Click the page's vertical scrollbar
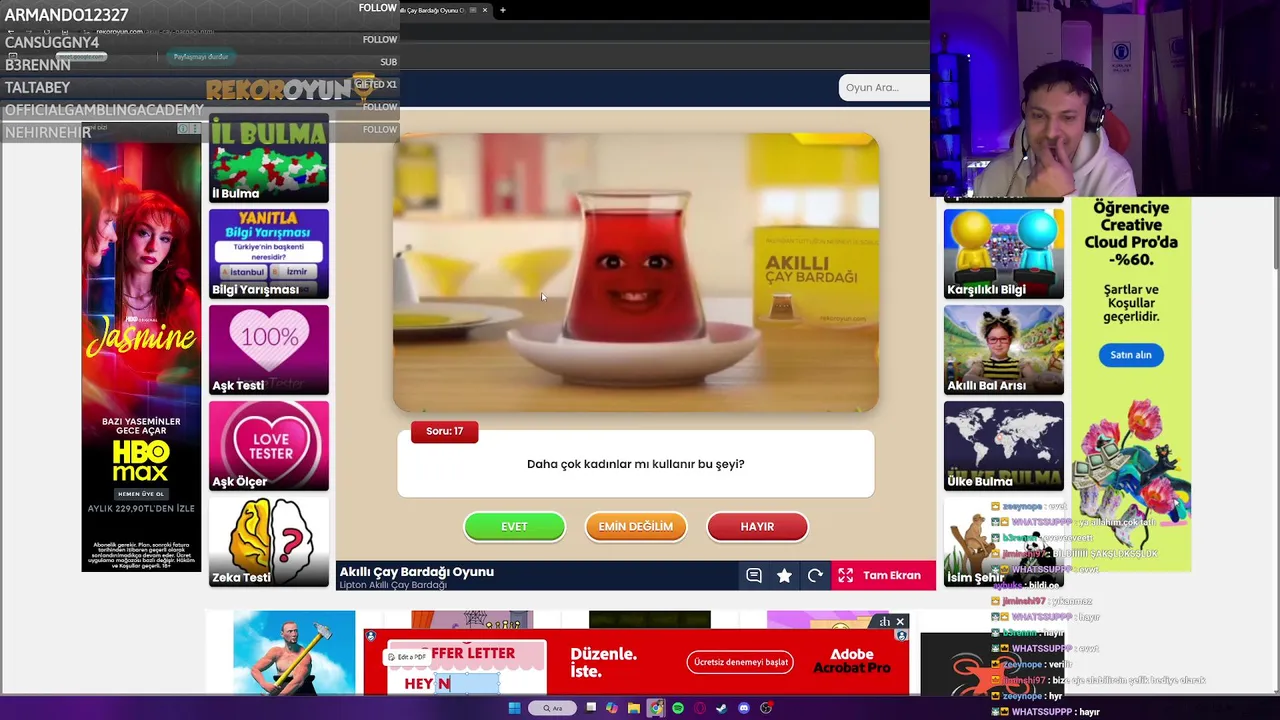This screenshot has height=720, width=1280. (x=1275, y=232)
